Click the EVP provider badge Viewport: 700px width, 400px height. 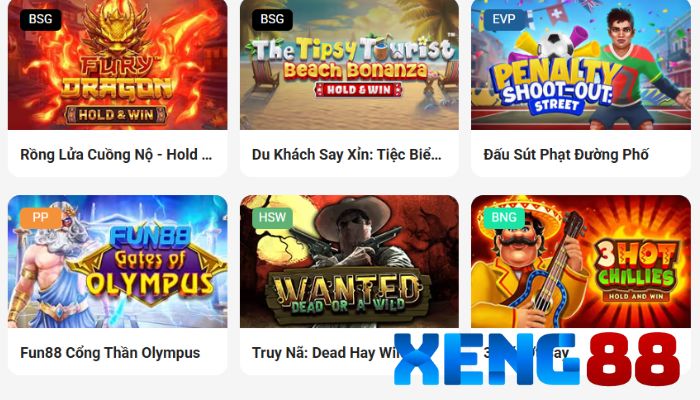(504, 19)
